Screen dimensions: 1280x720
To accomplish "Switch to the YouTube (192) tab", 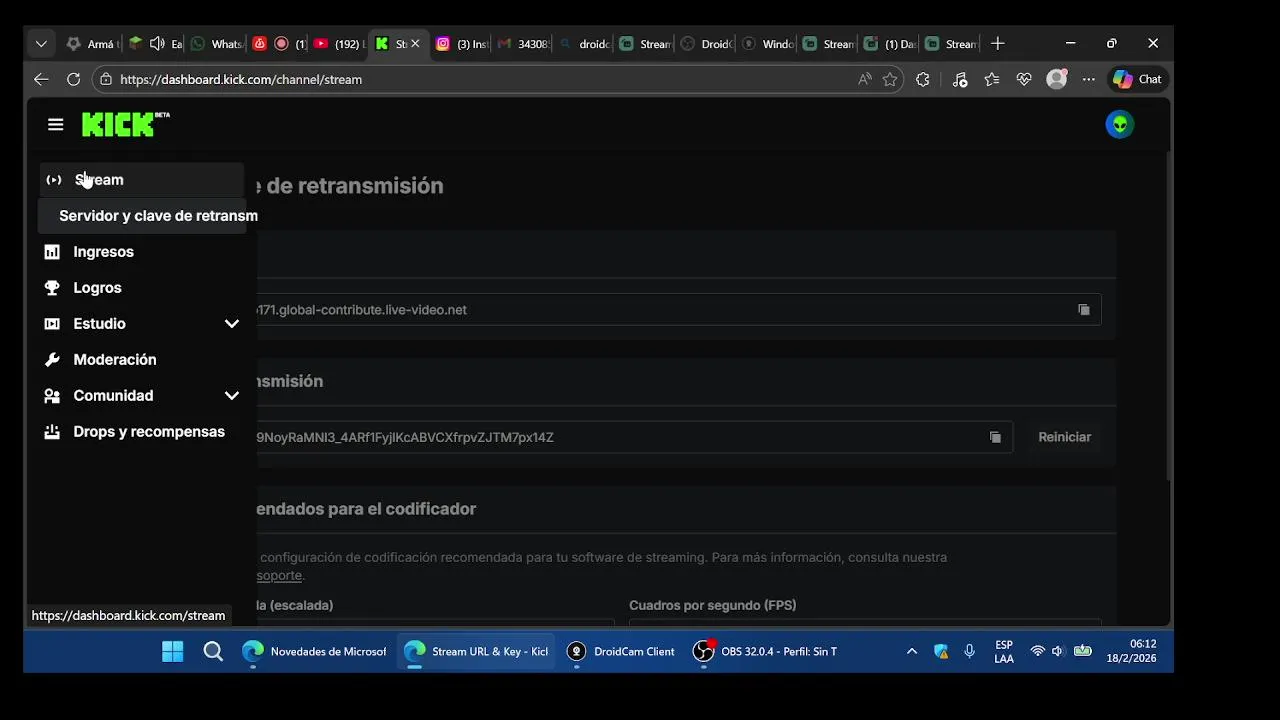I will 338,44.
